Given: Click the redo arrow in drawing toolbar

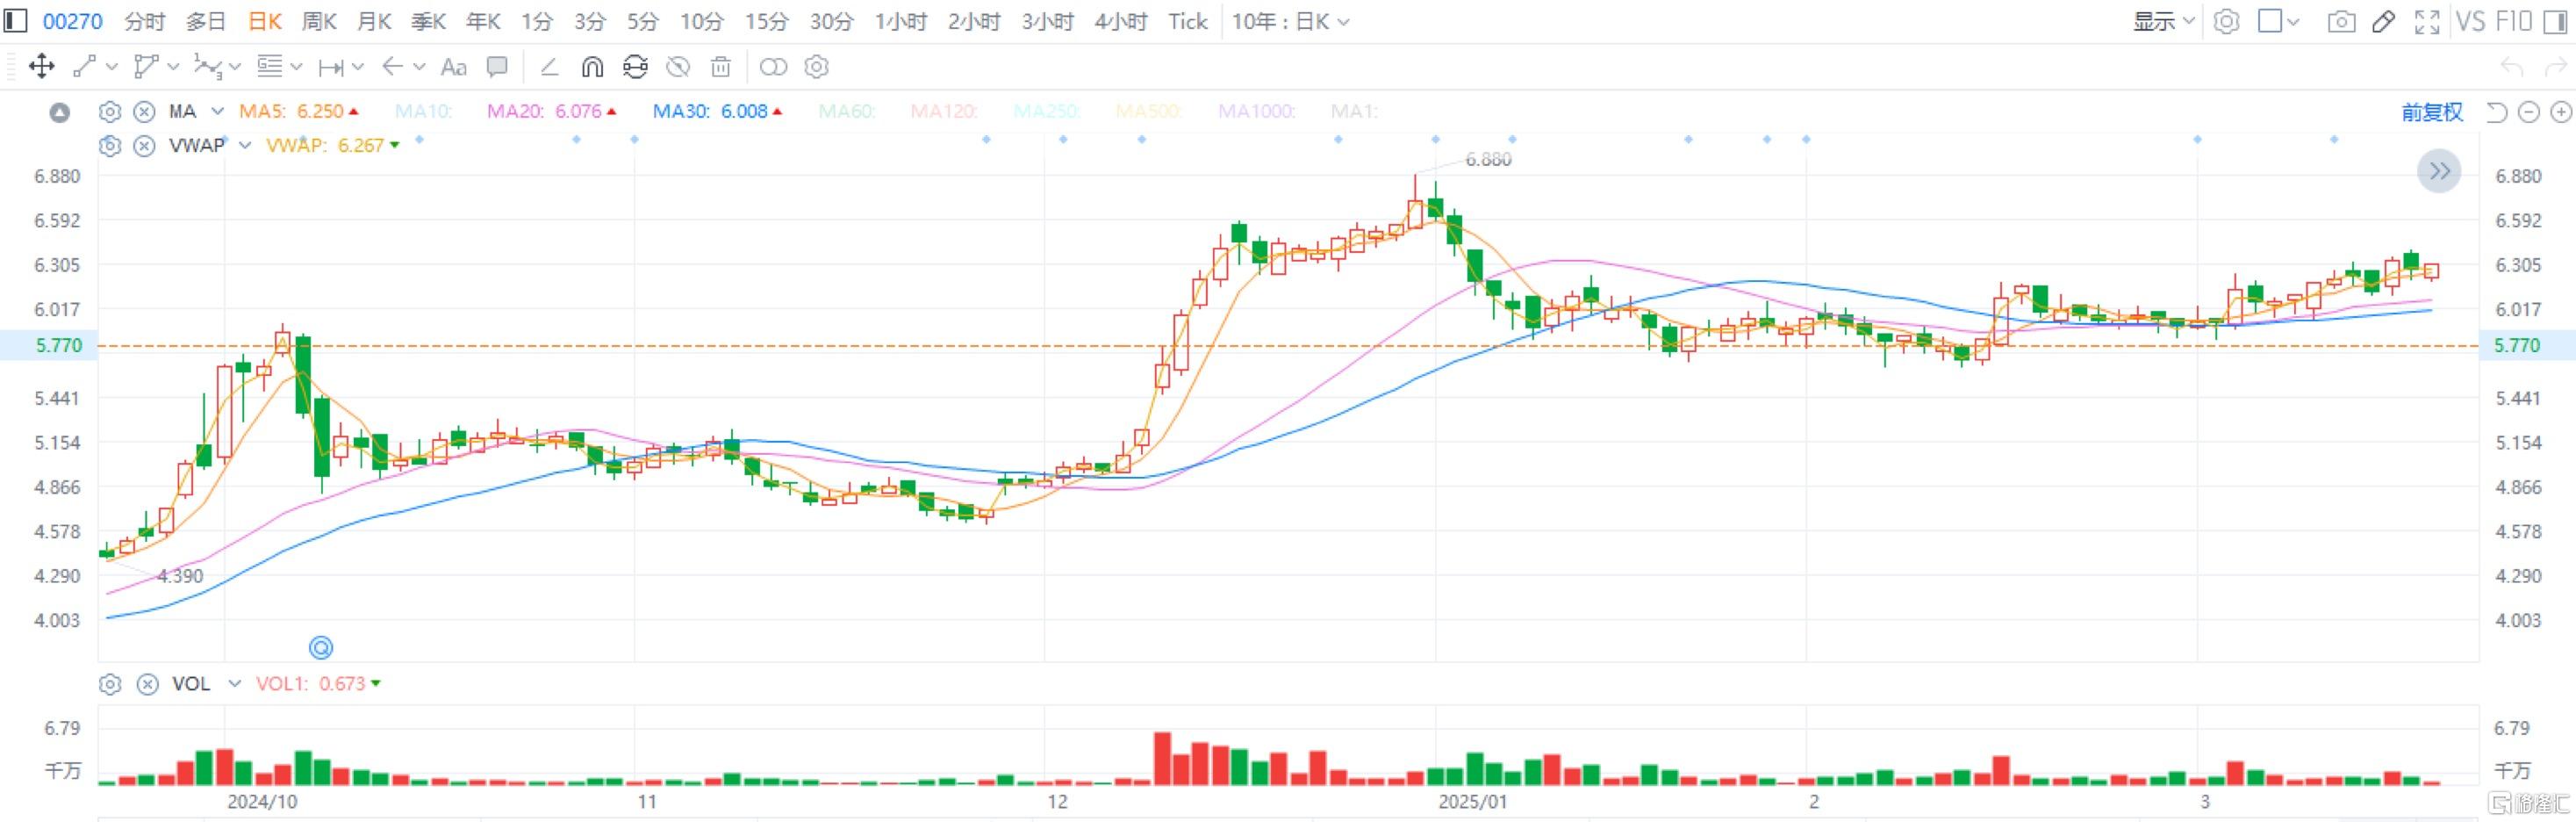Looking at the screenshot, I should coord(2556,67).
